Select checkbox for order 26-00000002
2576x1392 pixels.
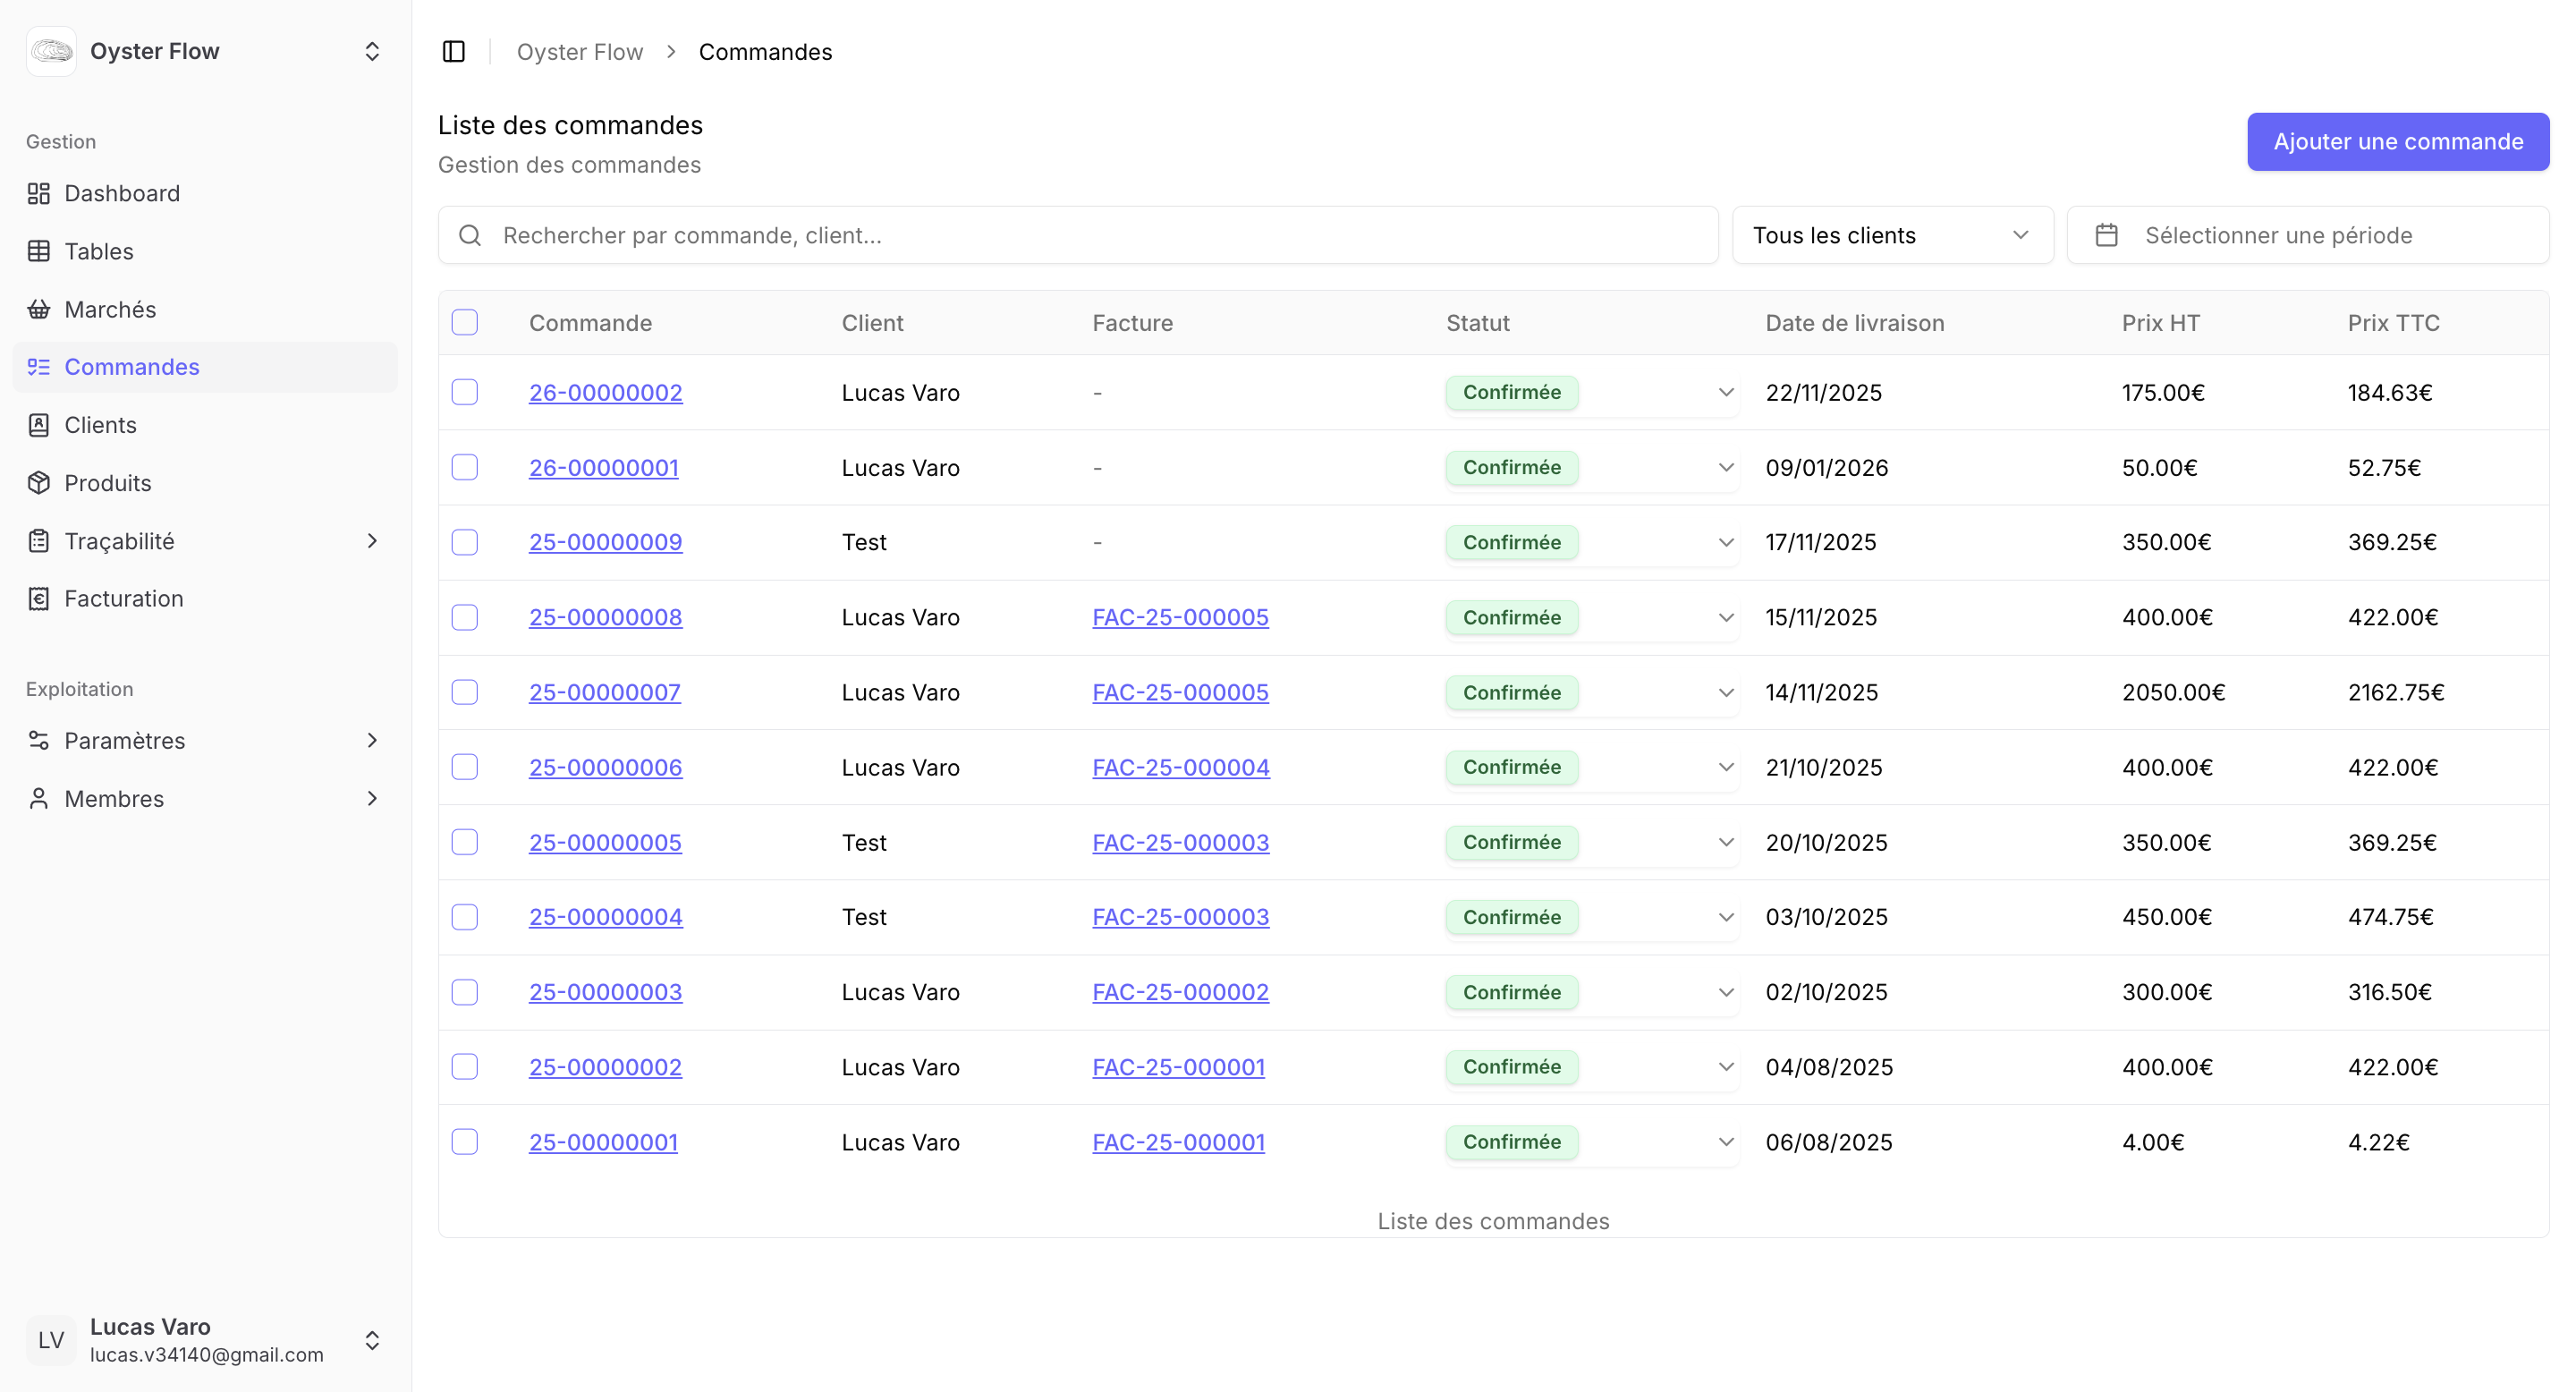click(x=464, y=392)
